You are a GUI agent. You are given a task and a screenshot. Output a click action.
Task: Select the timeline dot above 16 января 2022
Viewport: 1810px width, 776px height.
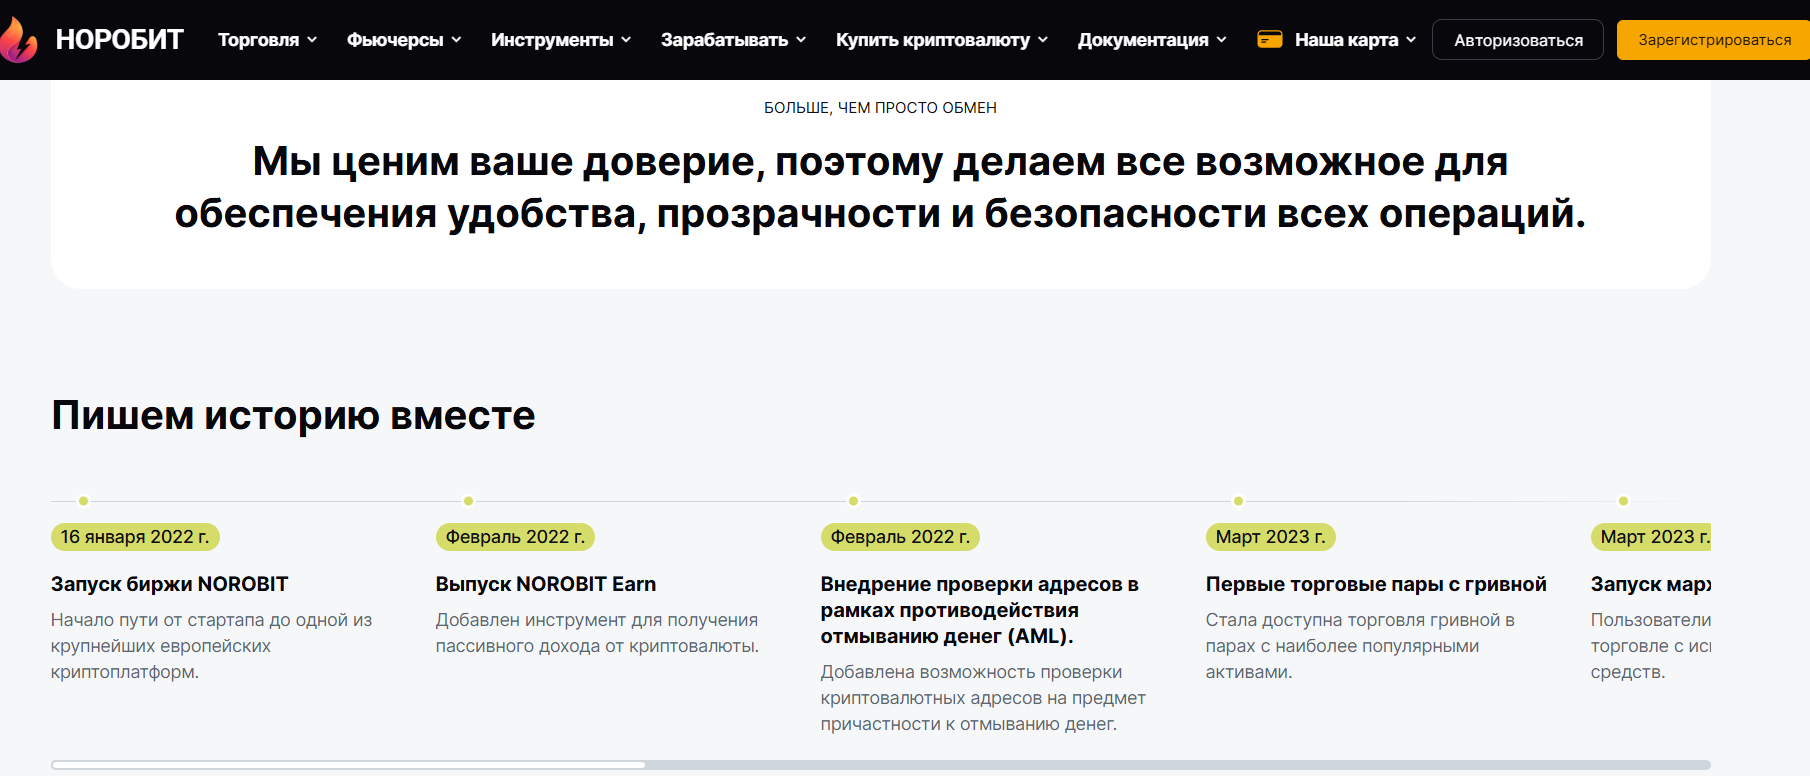coord(83,501)
